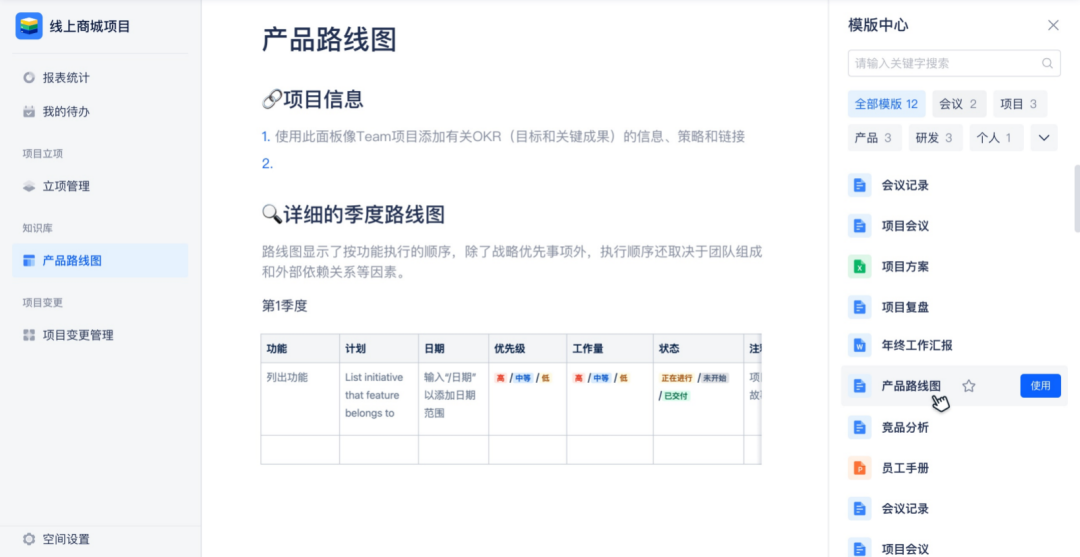Select the orange slides icon of 员工手册
This screenshot has height=557, width=1080.
(859, 468)
